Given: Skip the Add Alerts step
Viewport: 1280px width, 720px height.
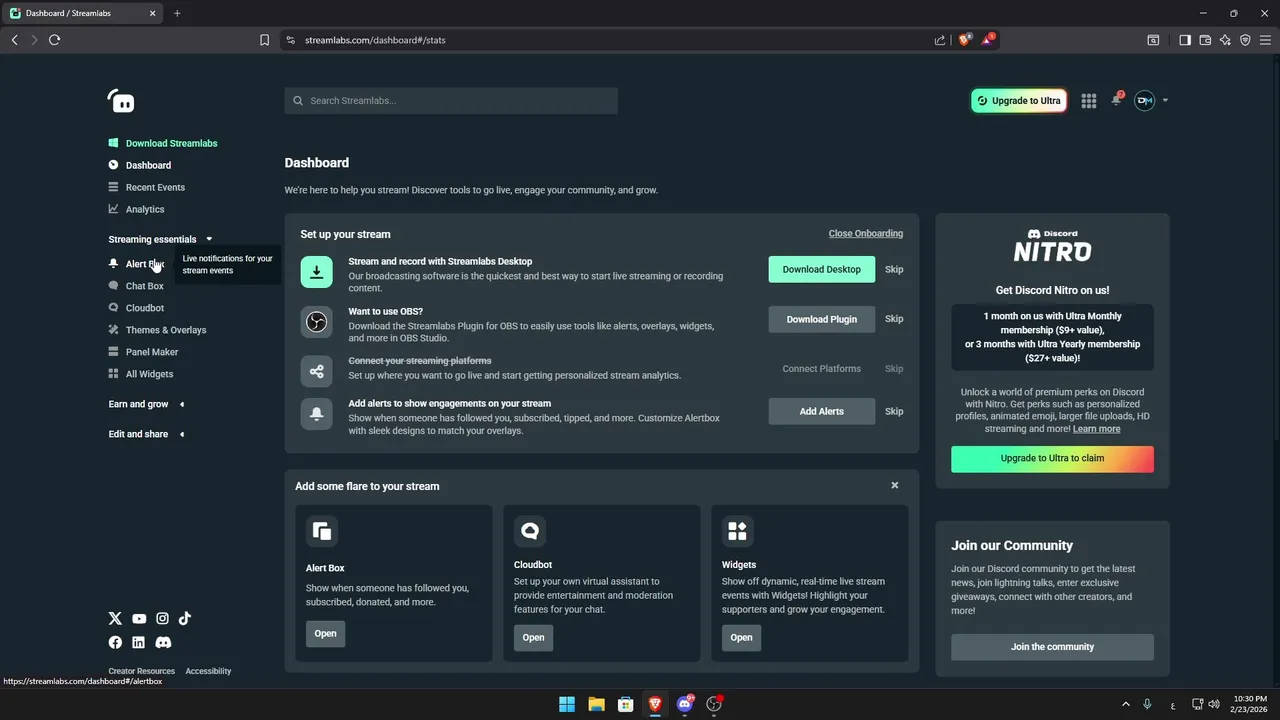Looking at the screenshot, I should pyautogui.click(x=894, y=411).
